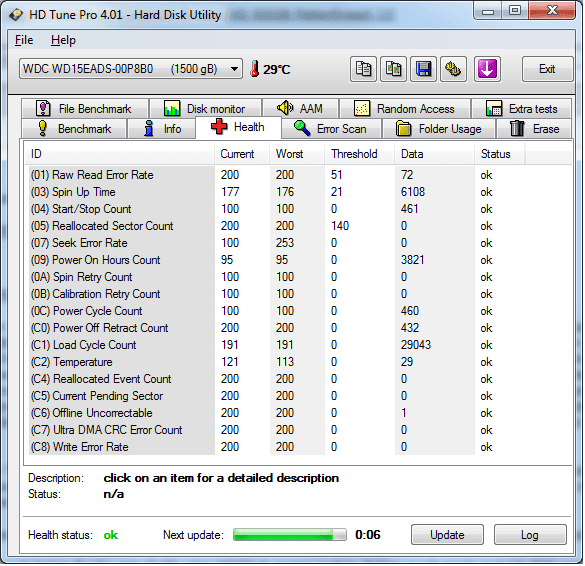Switch to the File Benchmark tab

click(x=85, y=109)
